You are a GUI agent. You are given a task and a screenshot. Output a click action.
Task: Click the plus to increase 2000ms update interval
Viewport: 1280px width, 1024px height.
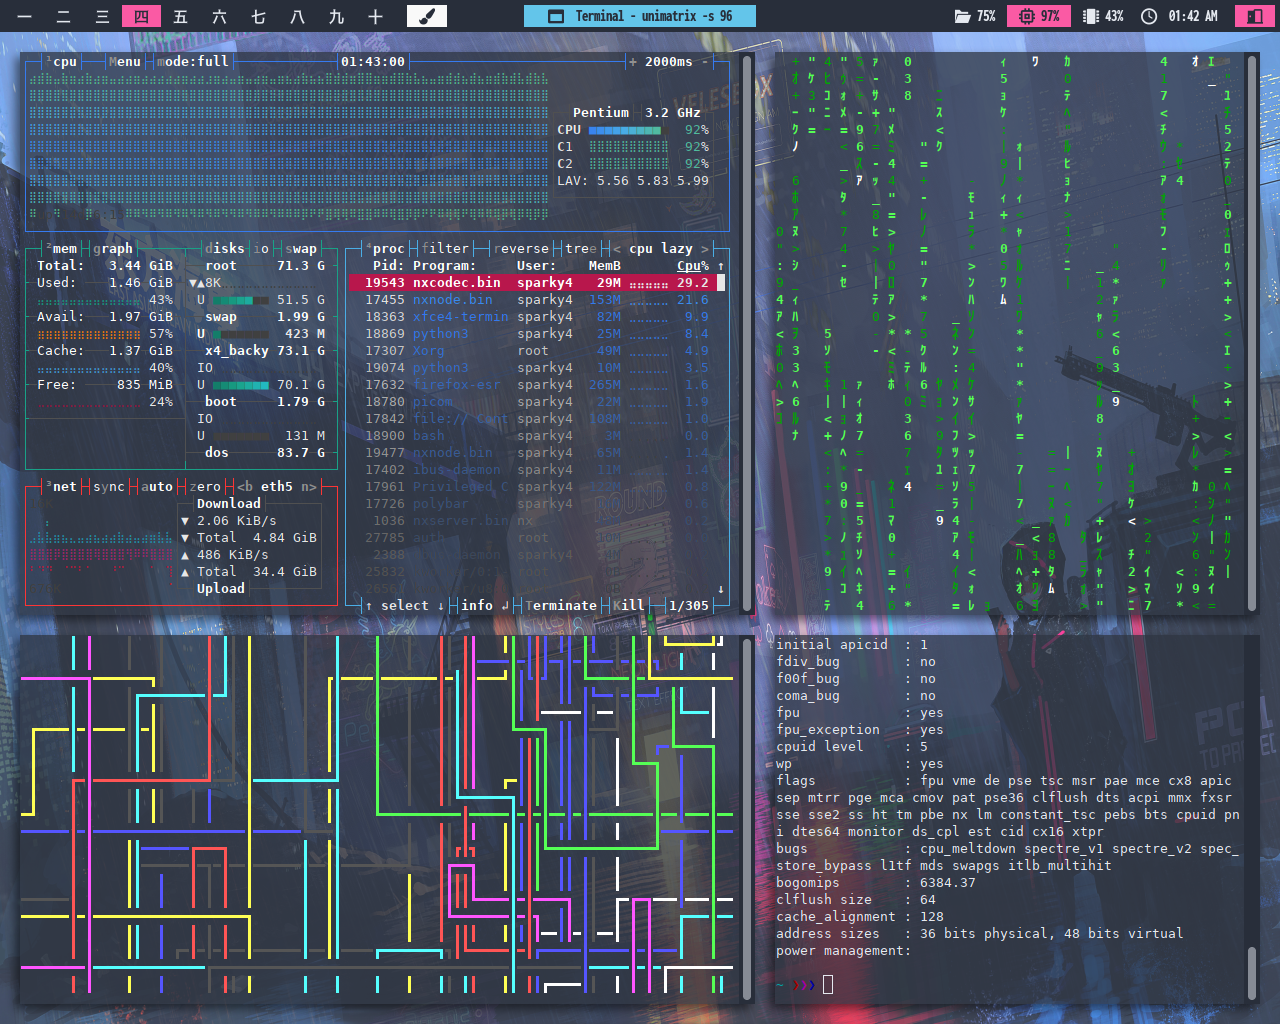click(632, 62)
